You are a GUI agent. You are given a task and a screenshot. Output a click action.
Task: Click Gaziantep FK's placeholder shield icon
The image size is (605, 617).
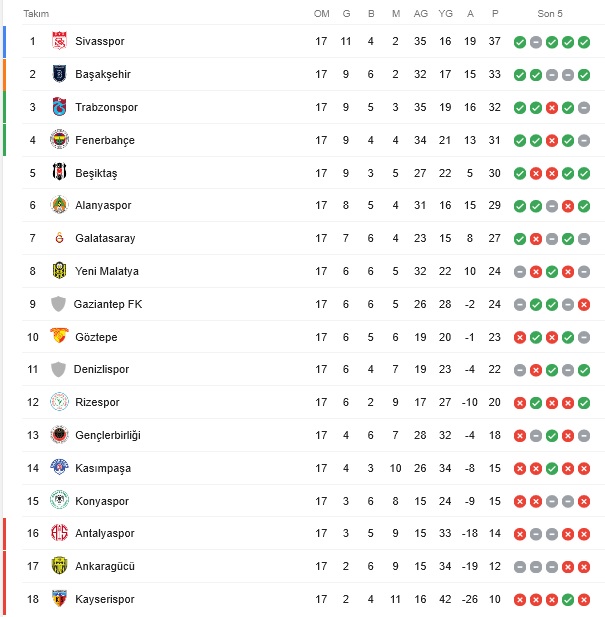(59, 304)
